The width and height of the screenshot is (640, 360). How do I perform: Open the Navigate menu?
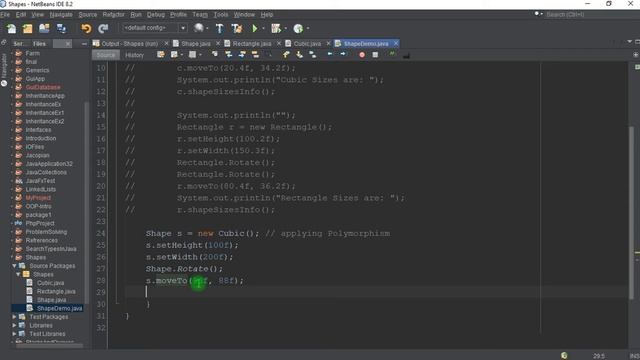coord(61,14)
